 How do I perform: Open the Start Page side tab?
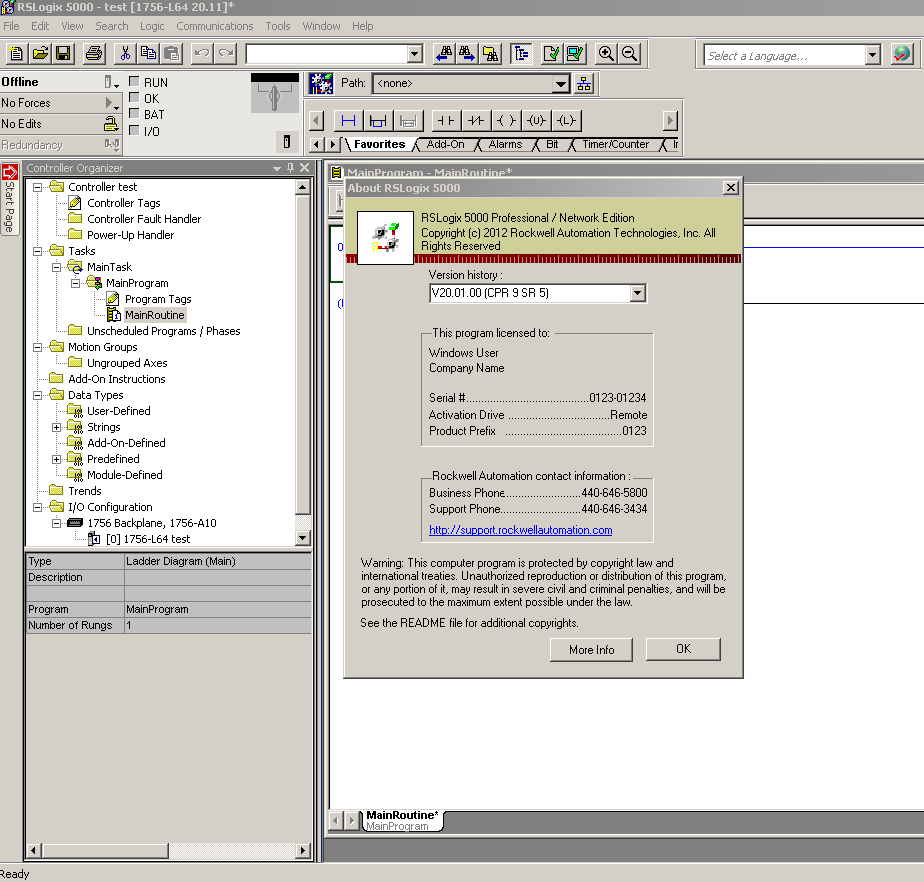point(9,199)
